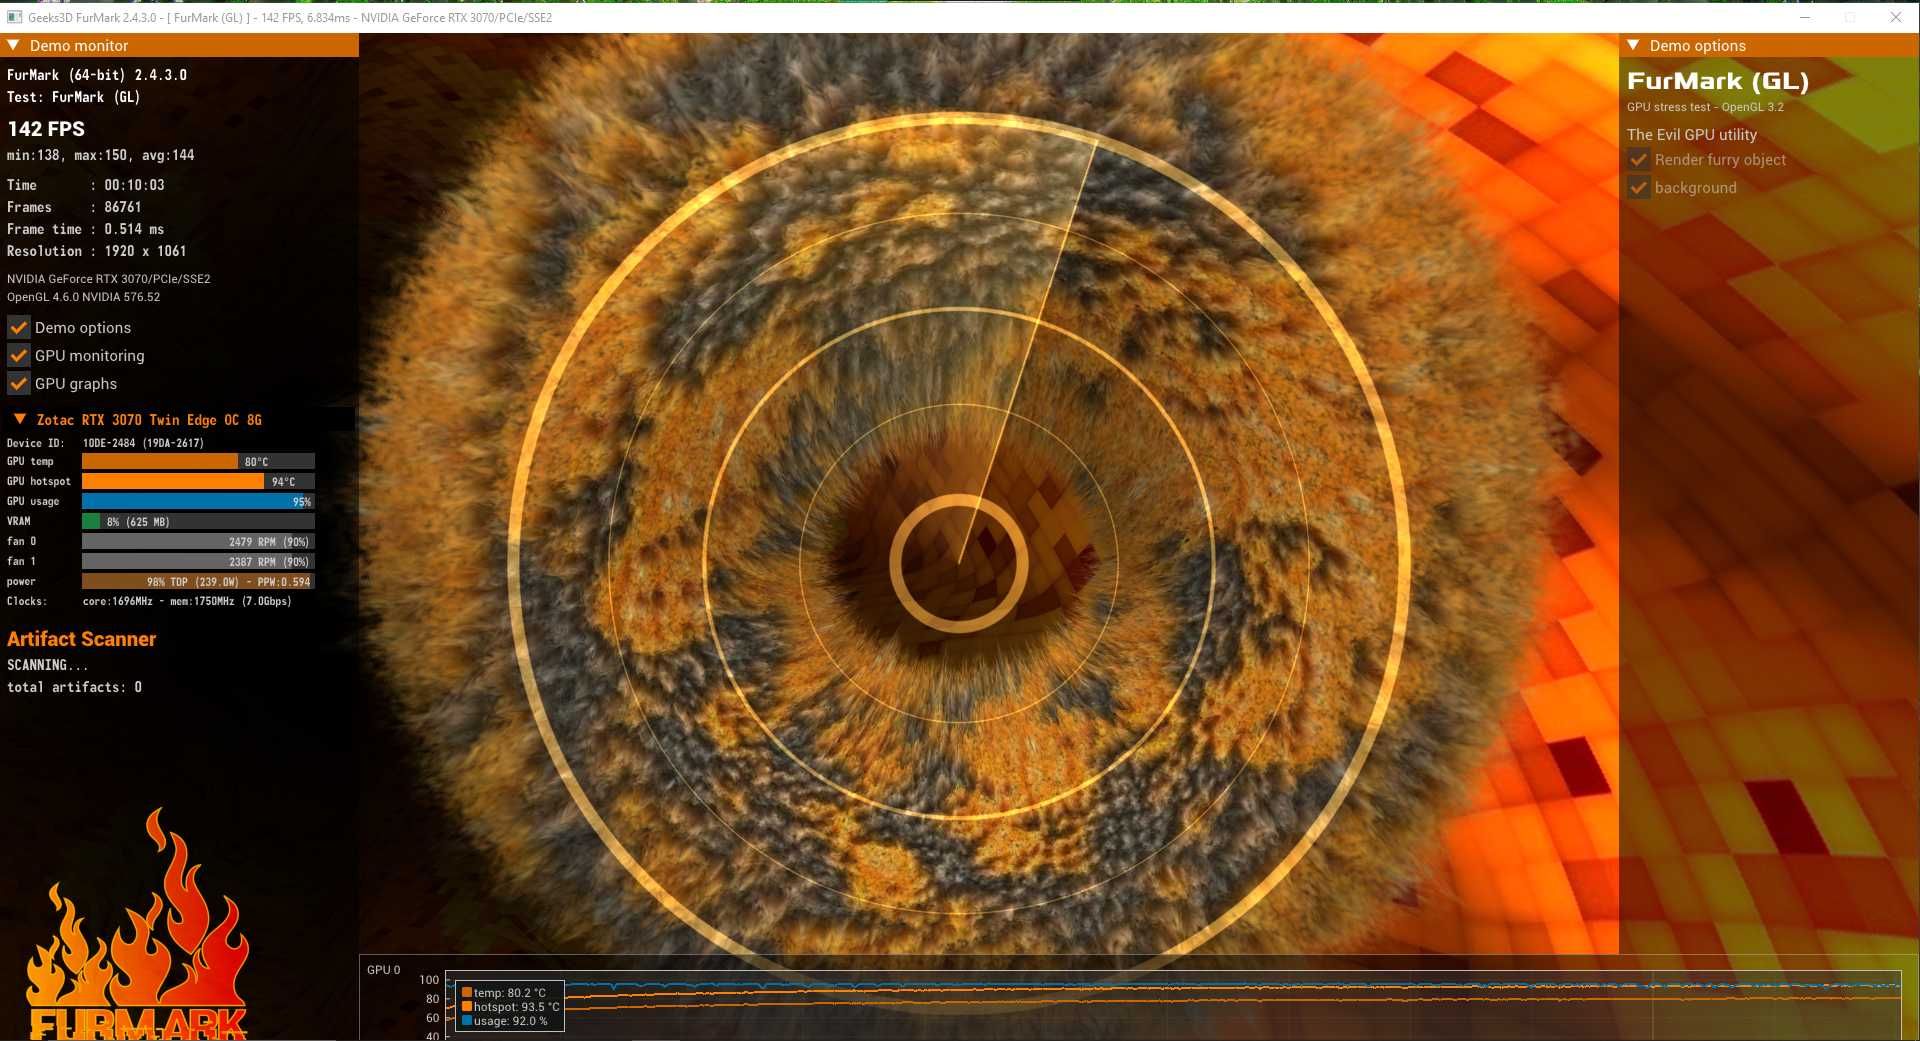This screenshot has height=1041, width=1920.
Task: Click the GPU usage bar at 95%
Action: tap(198, 501)
